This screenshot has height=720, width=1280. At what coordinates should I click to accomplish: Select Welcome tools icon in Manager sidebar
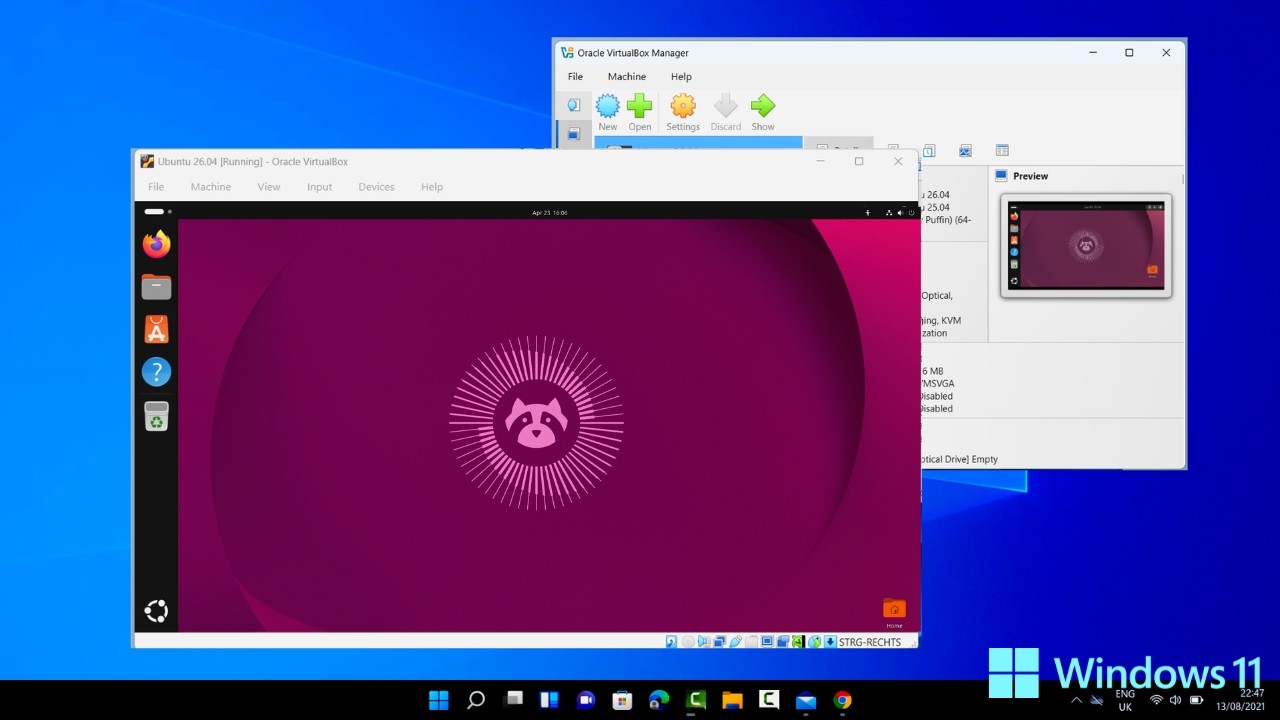click(x=574, y=105)
